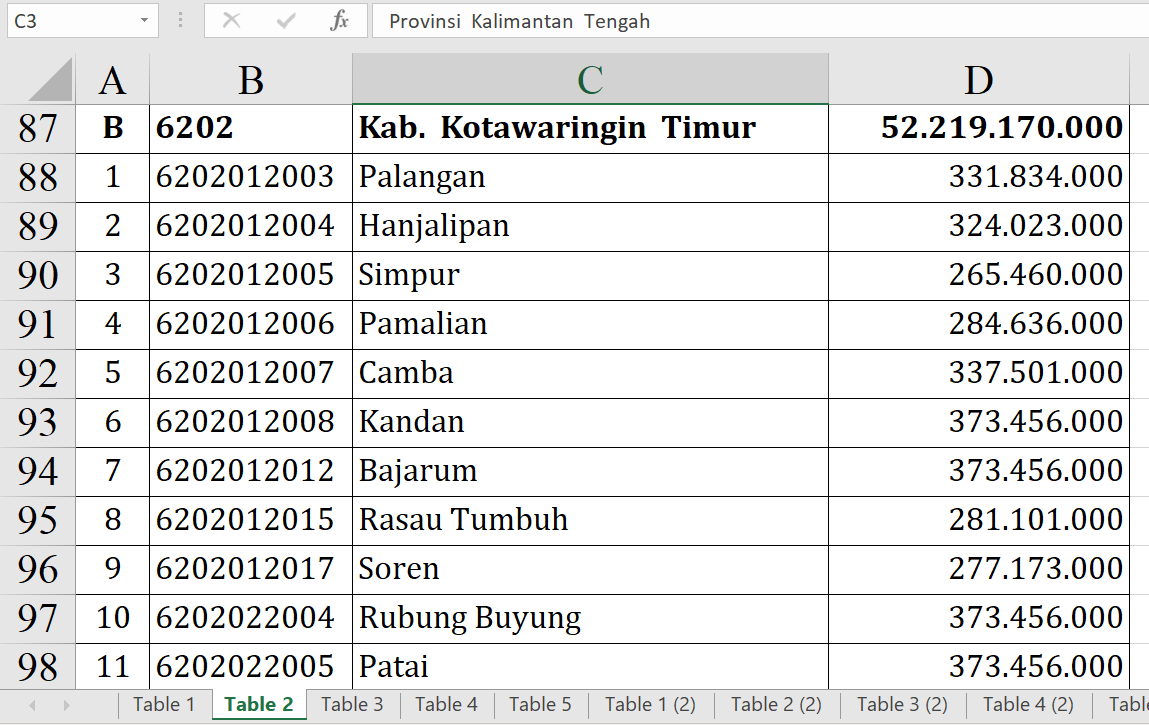Click the Name Box showing C3
This screenshot has width=1149, height=725.
point(68,21)
